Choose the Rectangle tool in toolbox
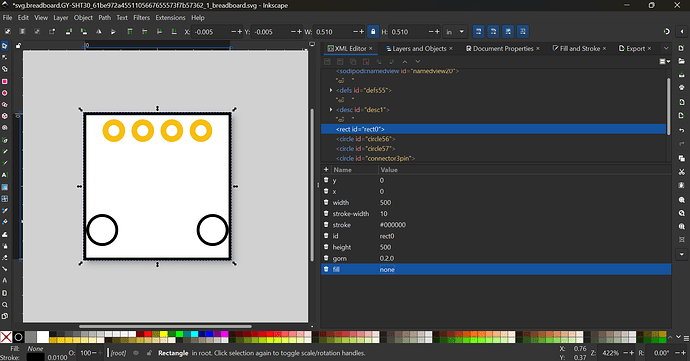The height and width of the screenshot is (361, 690). point(5,81)
